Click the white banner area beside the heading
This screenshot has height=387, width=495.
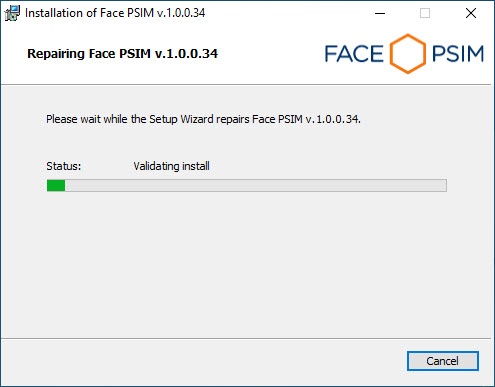coord(270,53)
